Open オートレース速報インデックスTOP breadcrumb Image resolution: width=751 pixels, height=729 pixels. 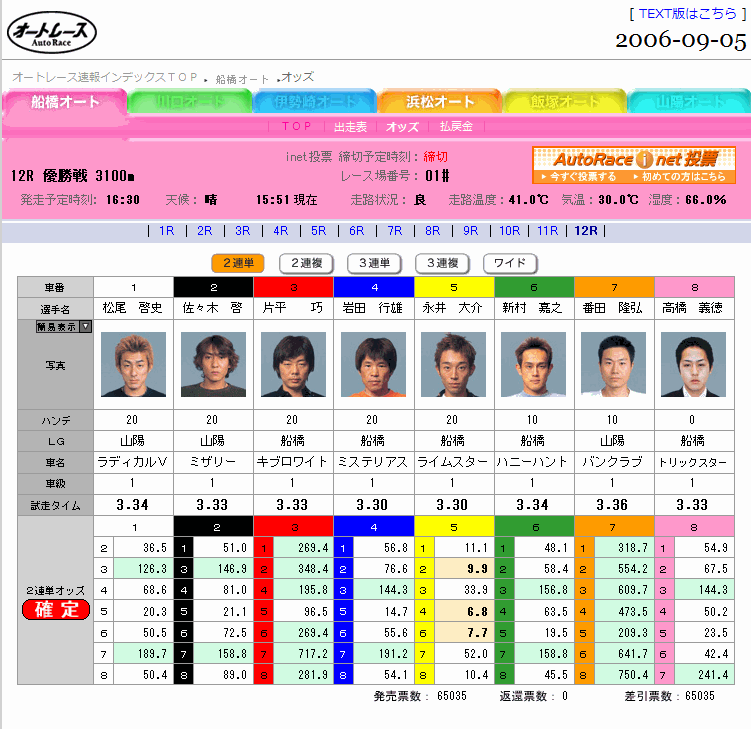[x=105, y=77]
